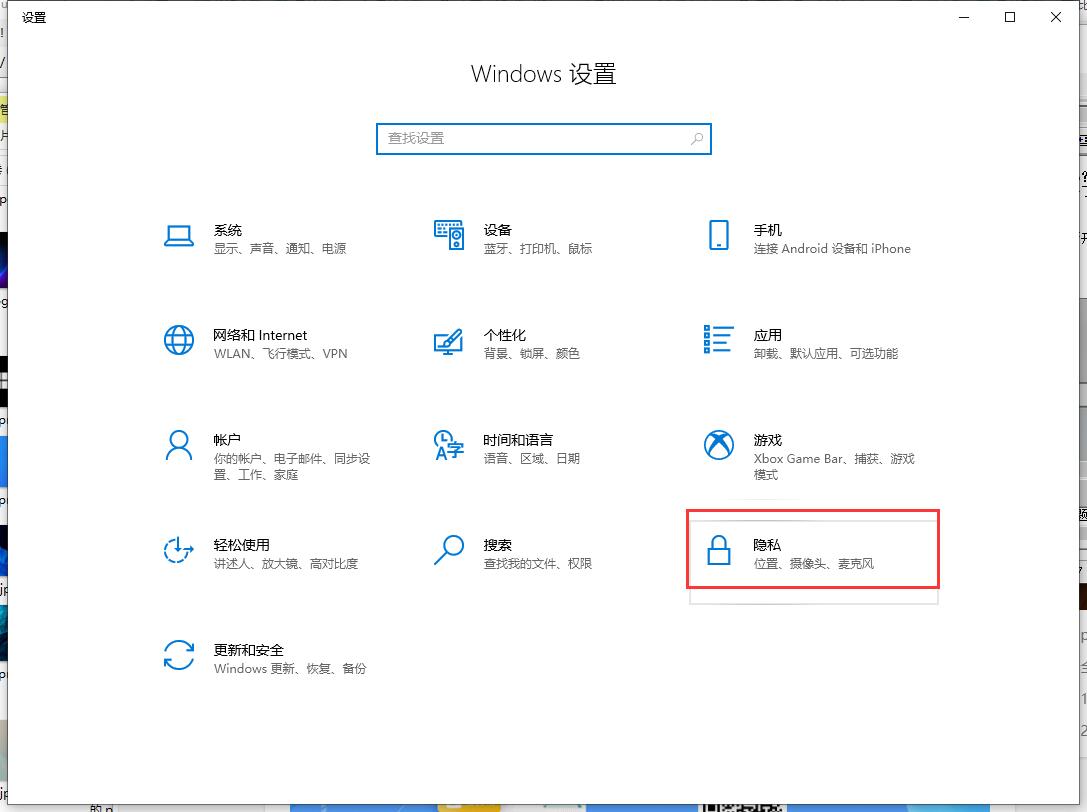Viewport: 1087px width, 812px height.
Task: Open the Update and Security arrows icon
Action: [179, 655]
